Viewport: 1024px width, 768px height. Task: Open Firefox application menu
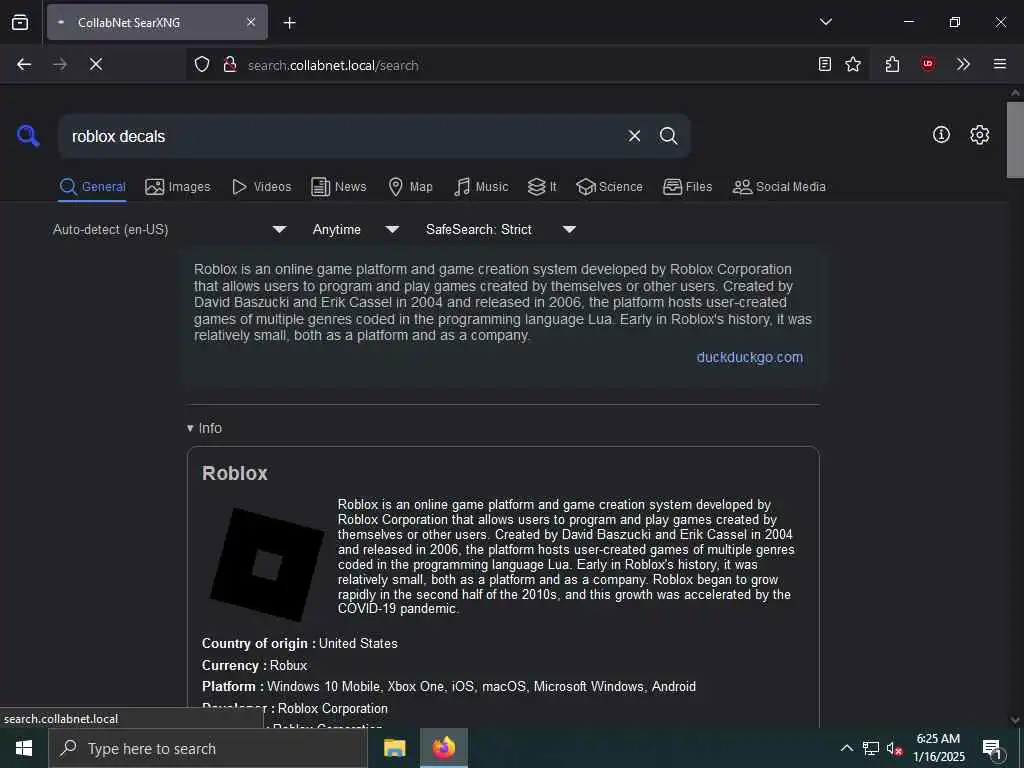pos(1000,64)
